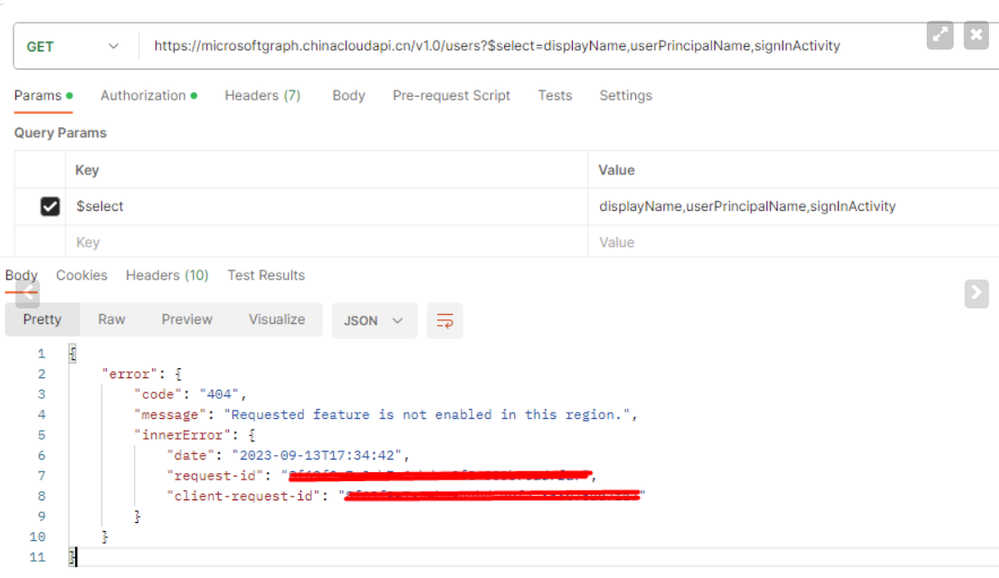Expand the image to fullscreen

point(940,35)
